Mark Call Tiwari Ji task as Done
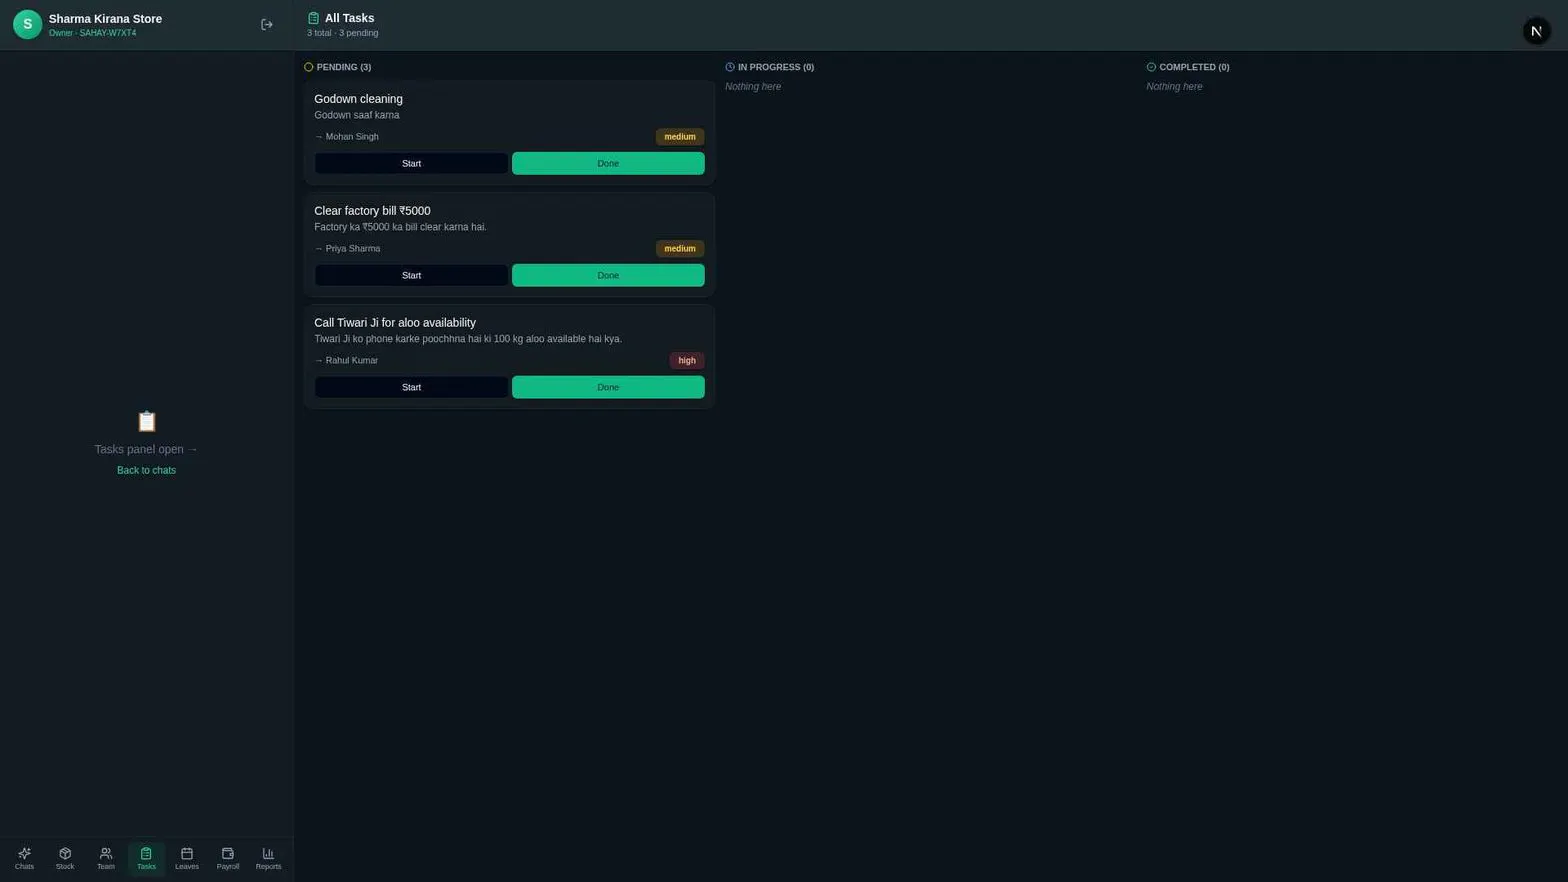 coord(608,387)
